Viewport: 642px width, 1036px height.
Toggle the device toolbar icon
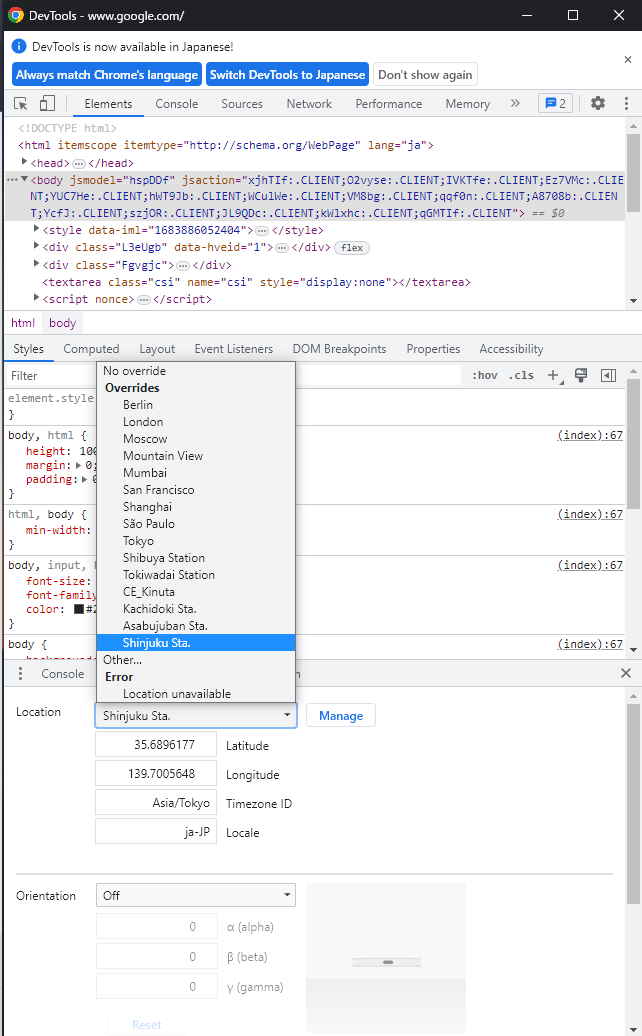pyautogui.click(x=47, y=103)
